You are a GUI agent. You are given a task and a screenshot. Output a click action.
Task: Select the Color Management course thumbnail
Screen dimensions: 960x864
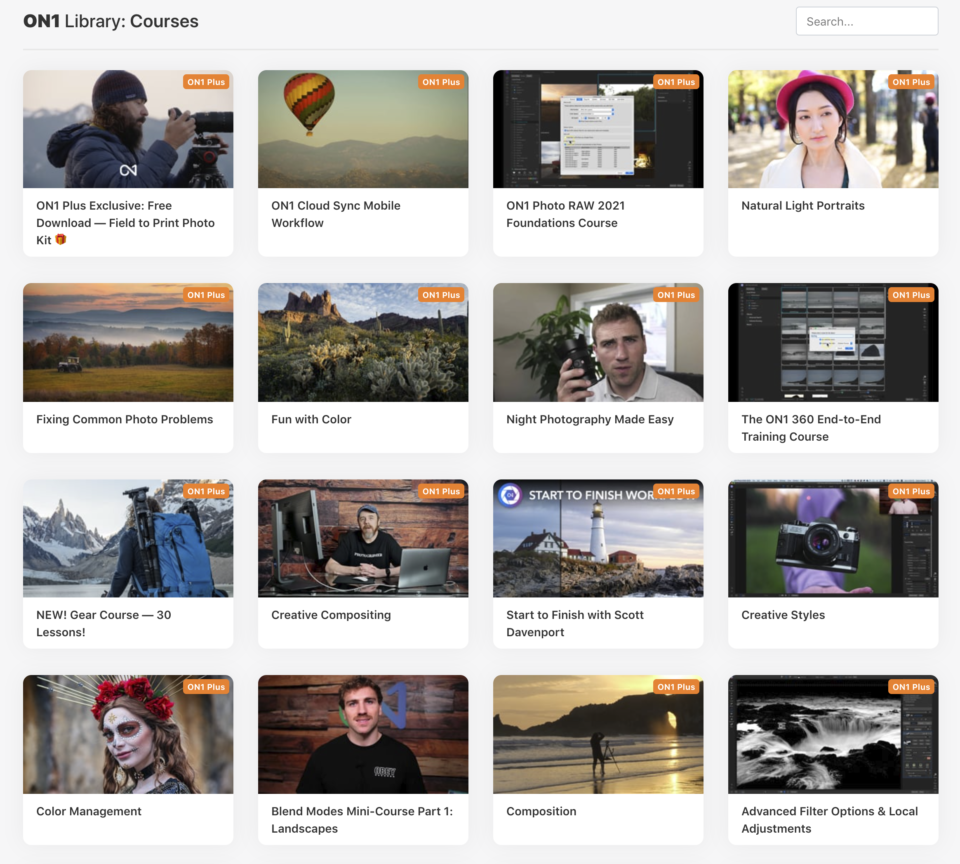point(127,734)
